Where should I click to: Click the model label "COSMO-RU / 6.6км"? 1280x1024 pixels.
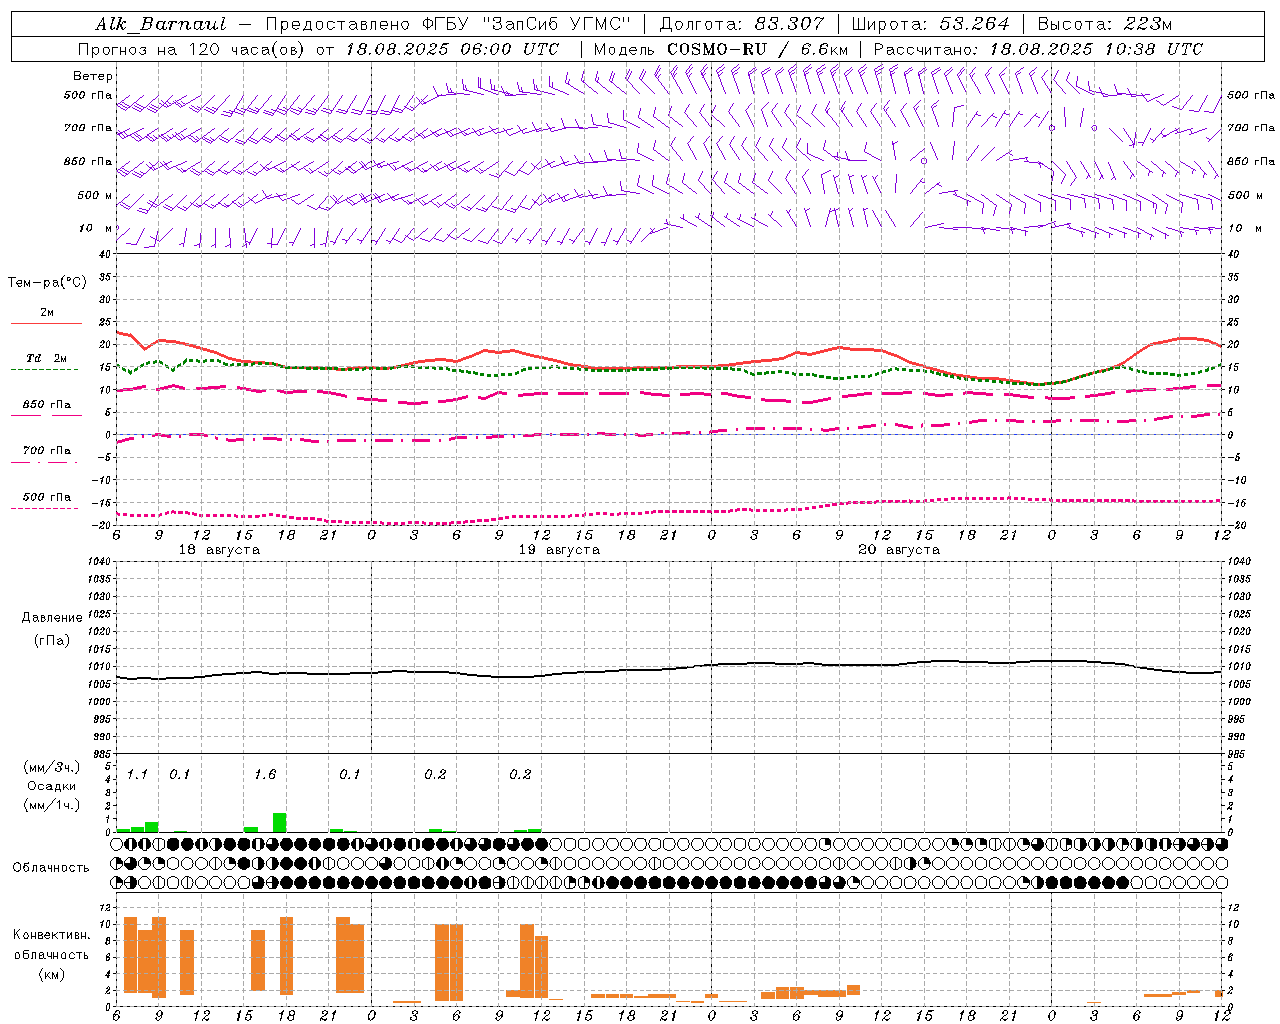[757, 49]
